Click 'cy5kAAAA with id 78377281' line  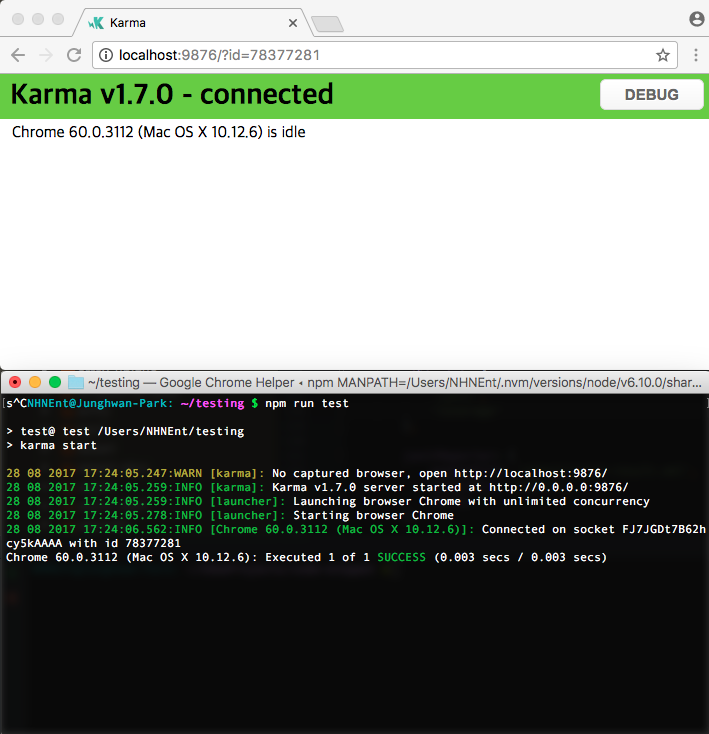[93, 543]
